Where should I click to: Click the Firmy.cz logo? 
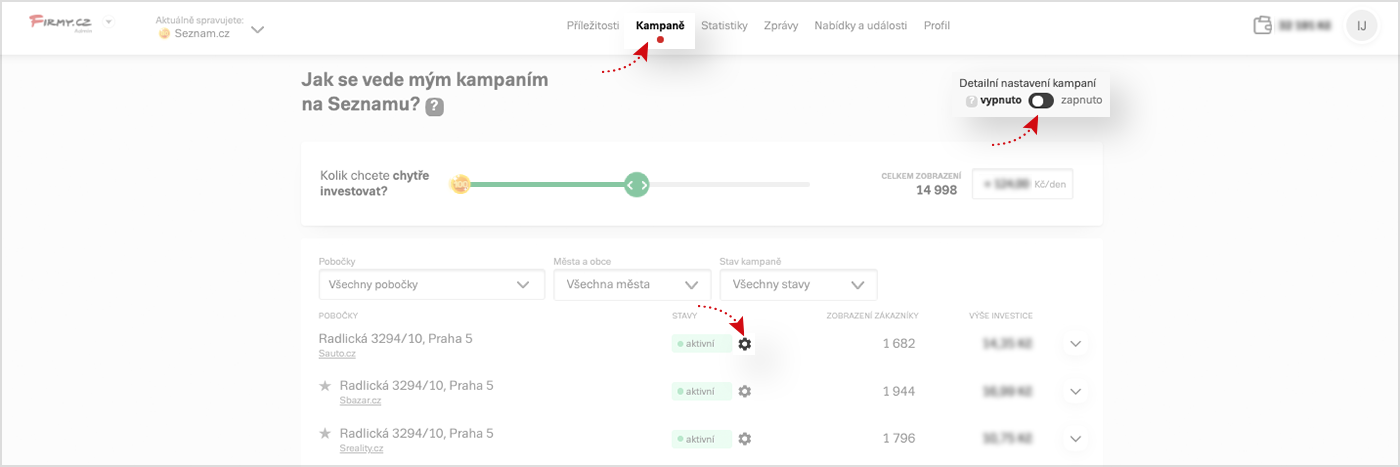tap(62, 21)
